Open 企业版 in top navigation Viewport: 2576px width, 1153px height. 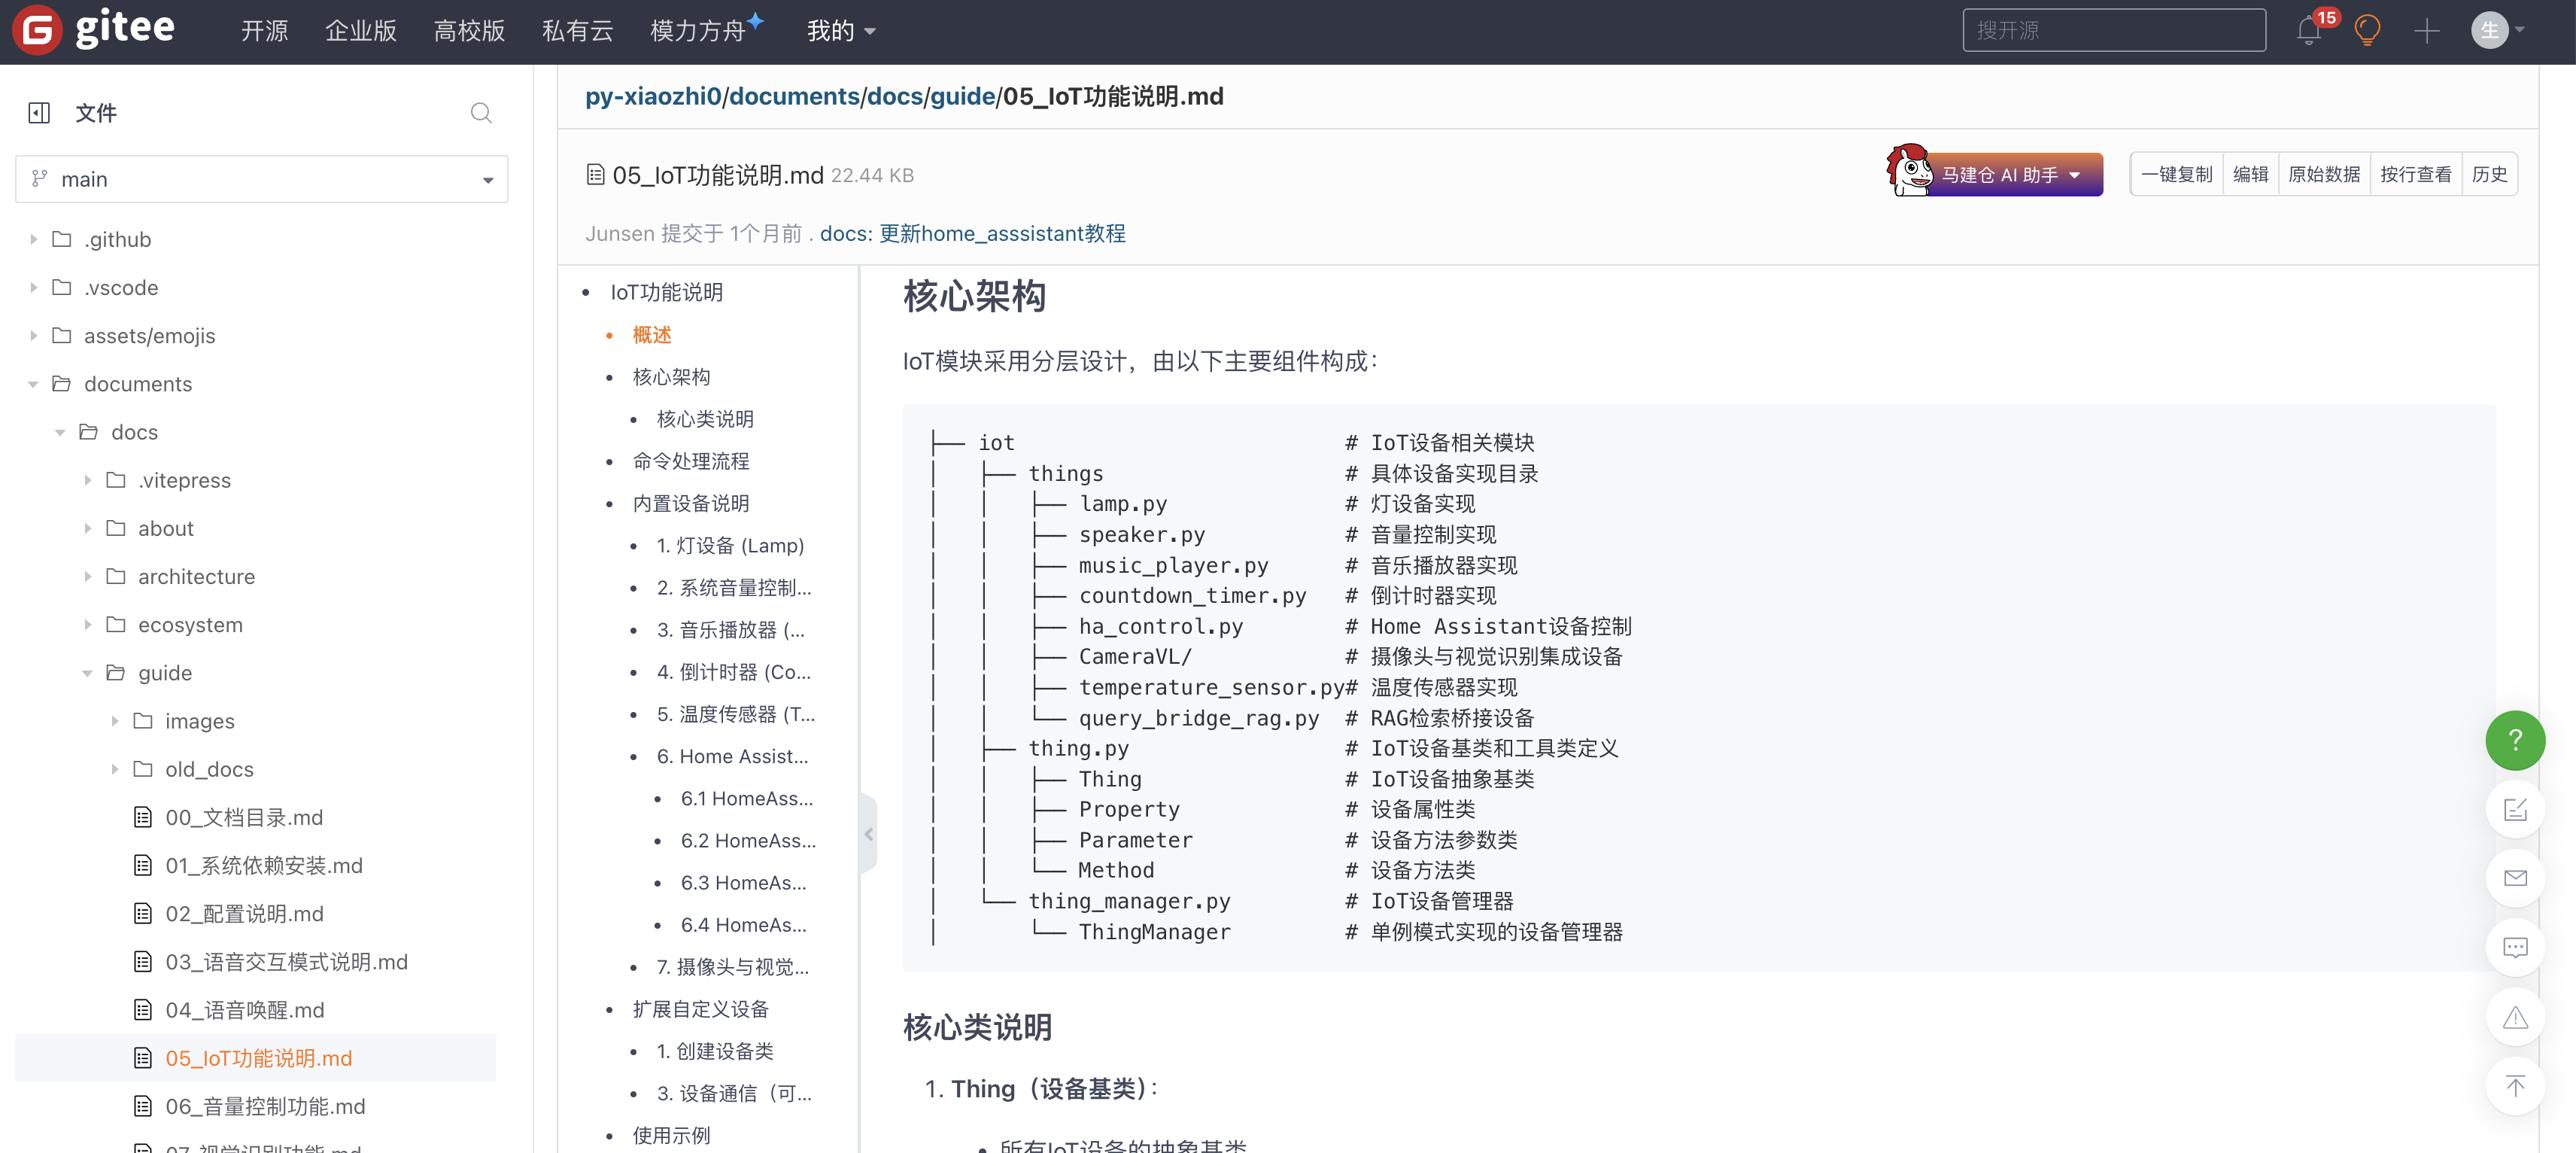360,31
